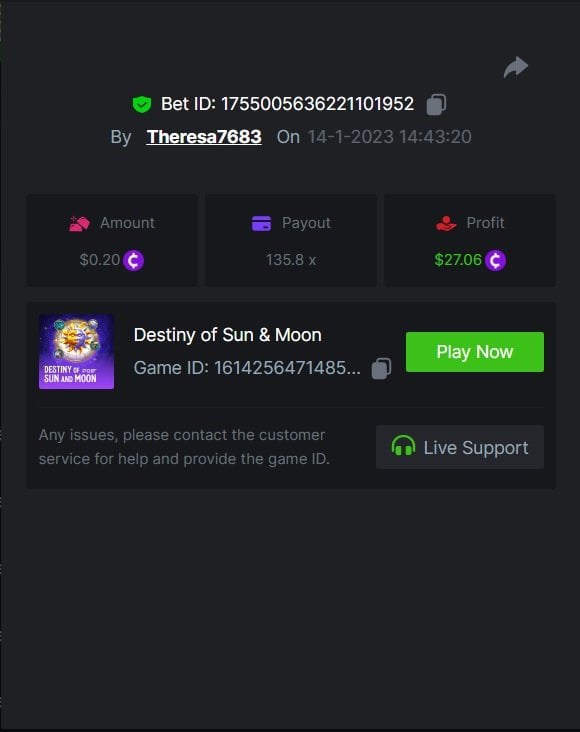Click the currency coin beside $27.06
The height and width of the screenshot is (732, 580).
pos(495,260)
